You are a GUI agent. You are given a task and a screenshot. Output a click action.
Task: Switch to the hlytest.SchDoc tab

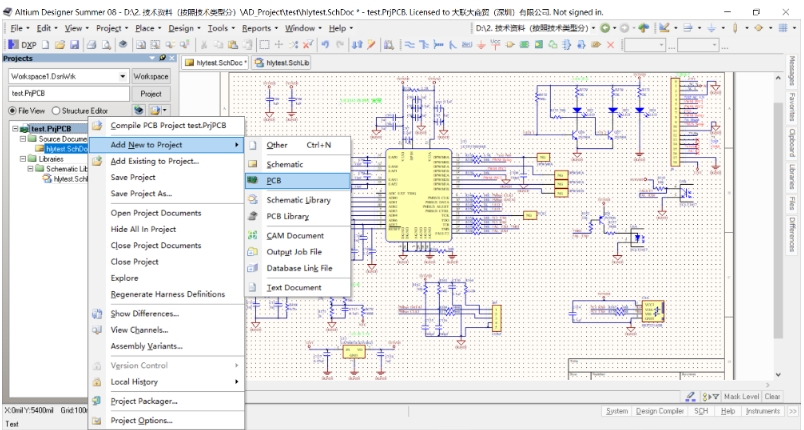click(215, 63)
